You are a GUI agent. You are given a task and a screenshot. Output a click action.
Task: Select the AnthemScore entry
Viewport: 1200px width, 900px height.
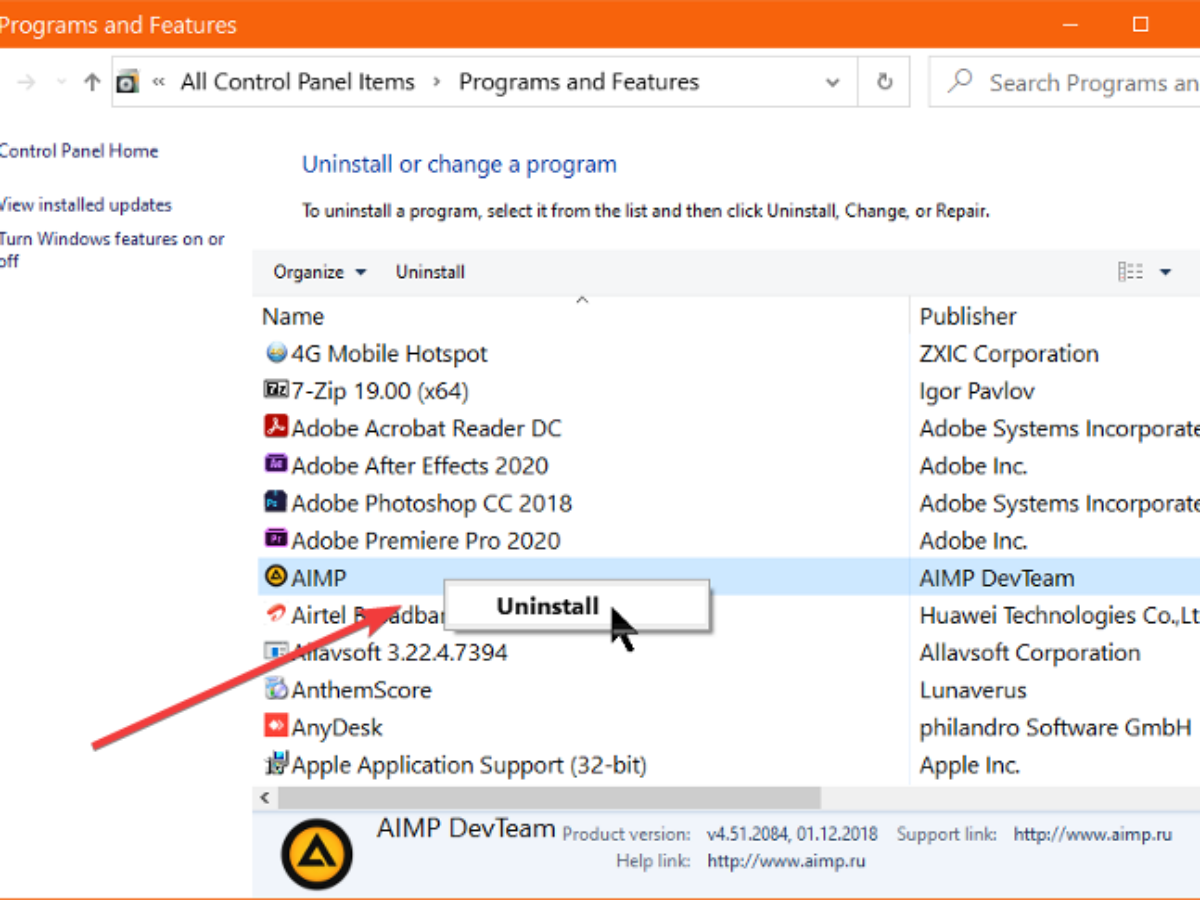click(x=727, y=689)
